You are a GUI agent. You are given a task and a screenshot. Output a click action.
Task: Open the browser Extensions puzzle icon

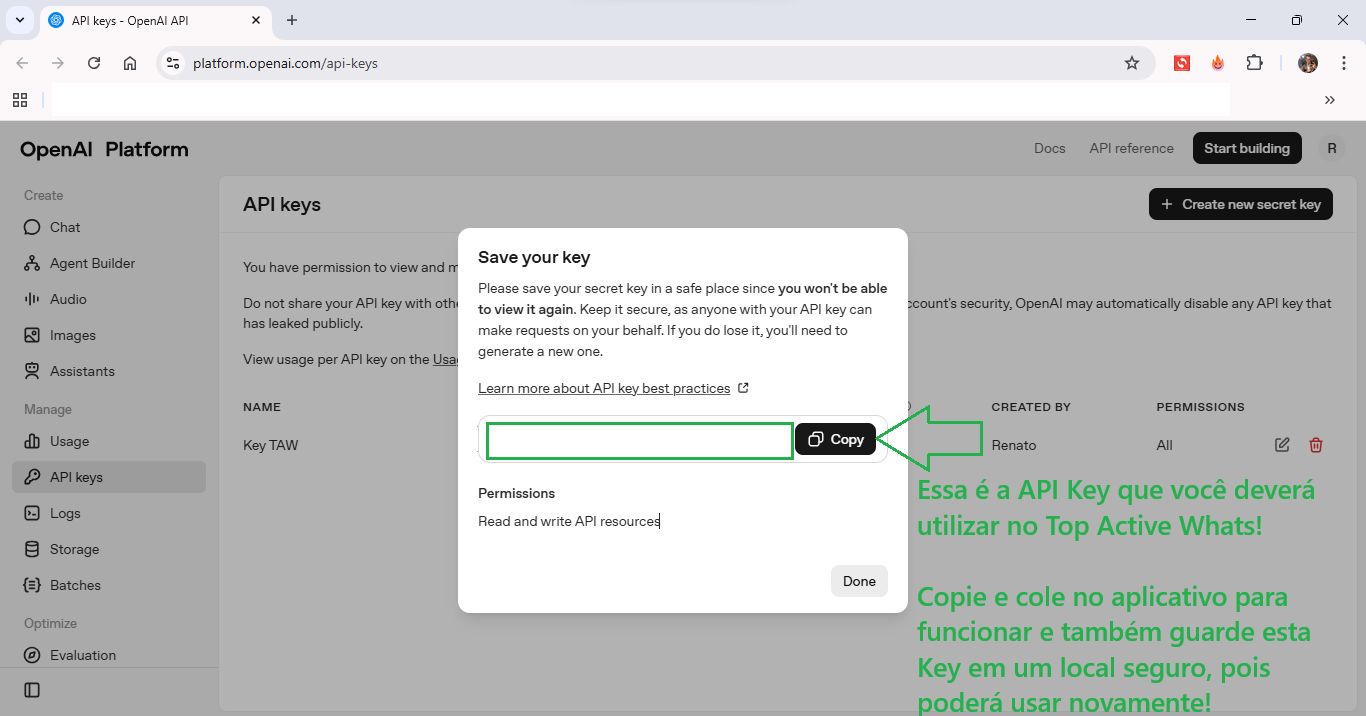pos(1254,63)
